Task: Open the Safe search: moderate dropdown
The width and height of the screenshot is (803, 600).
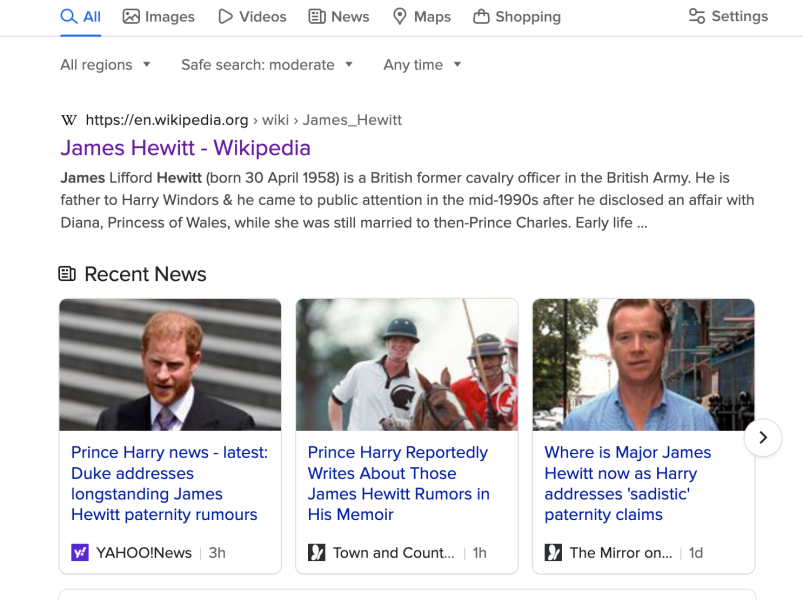Action: click(267, 65)
